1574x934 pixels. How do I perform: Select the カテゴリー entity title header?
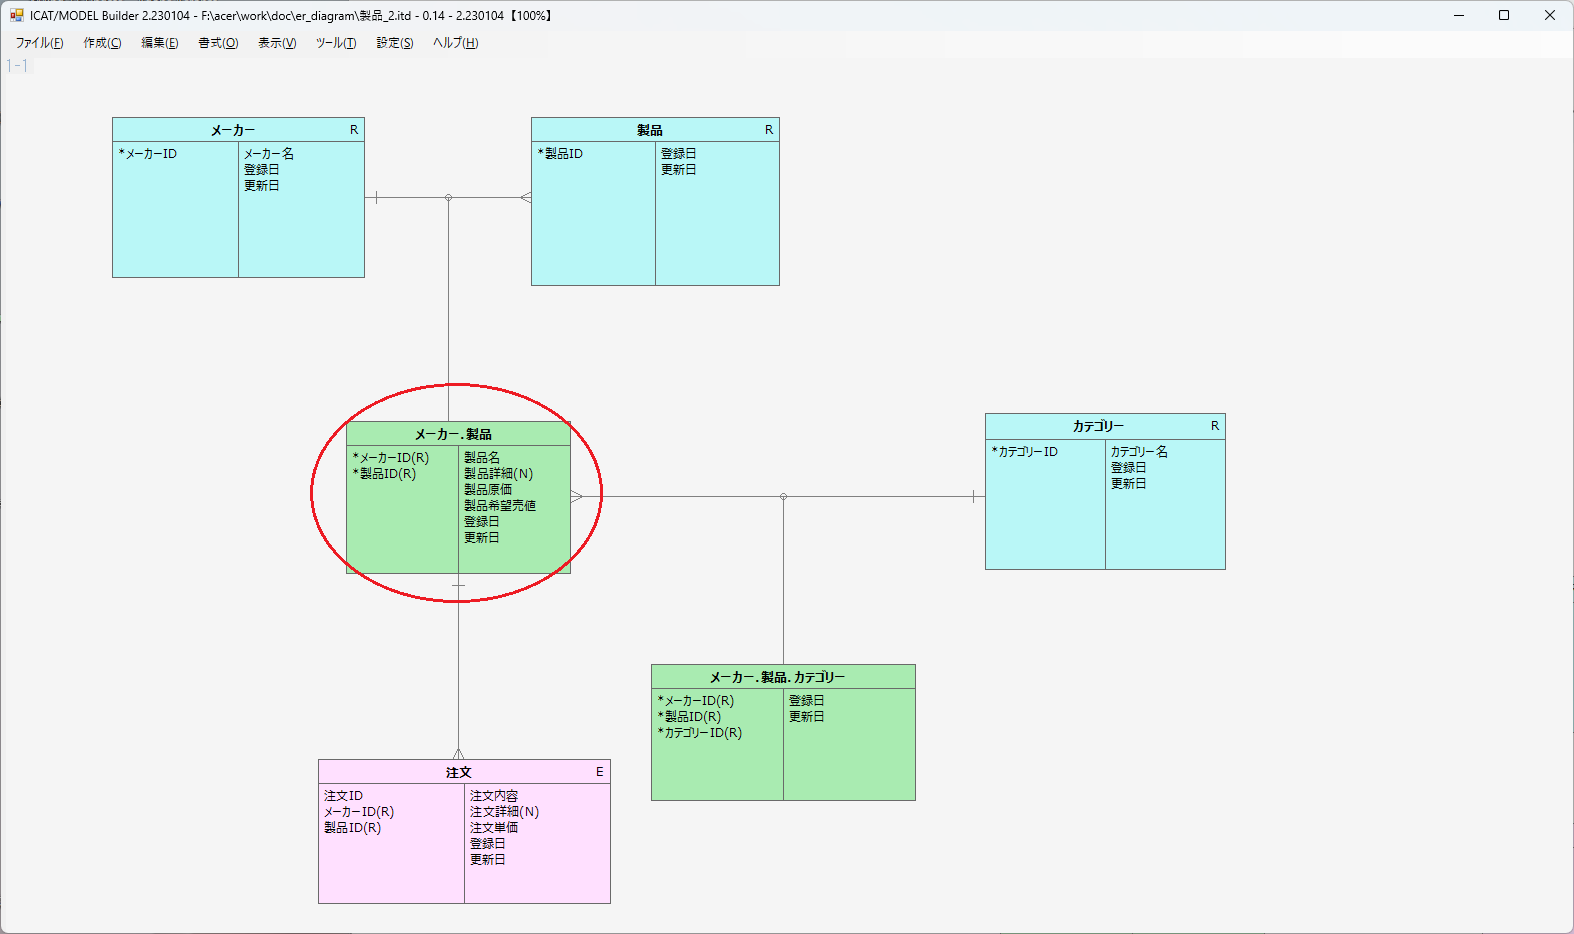pos(1098,426)
